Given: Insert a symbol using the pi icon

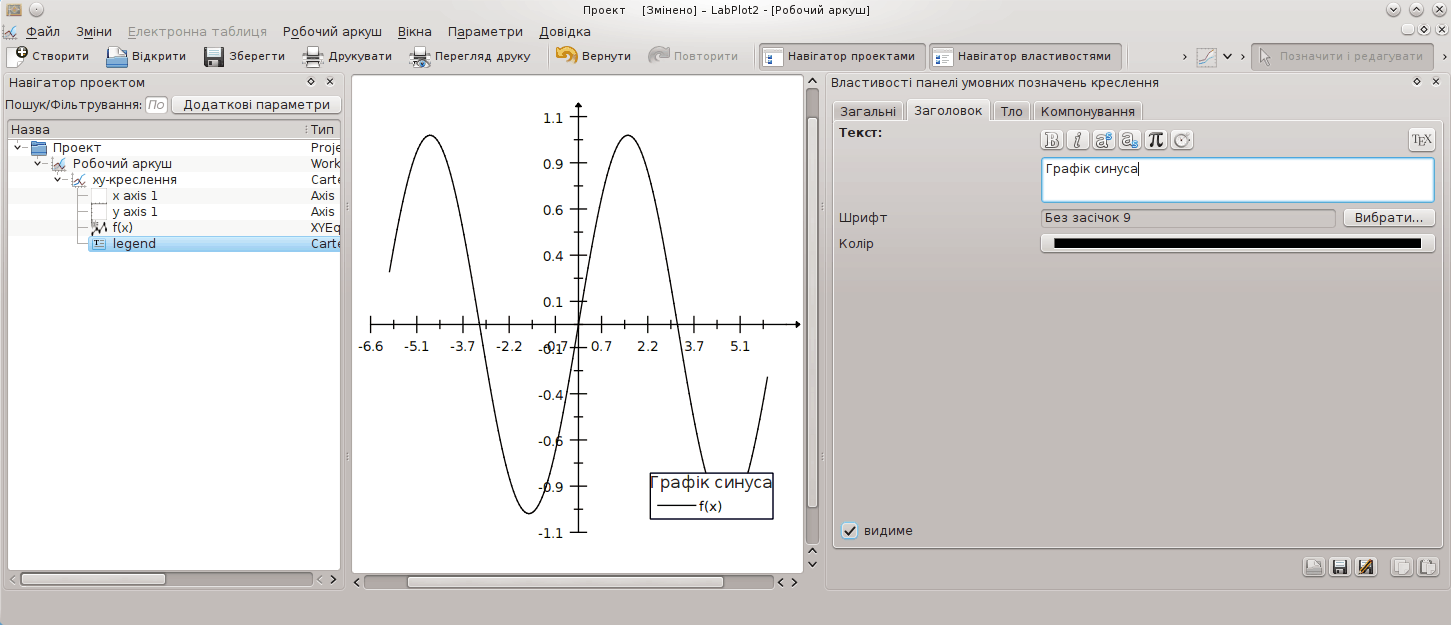Looking at the screenshot, I should 1155,141.
